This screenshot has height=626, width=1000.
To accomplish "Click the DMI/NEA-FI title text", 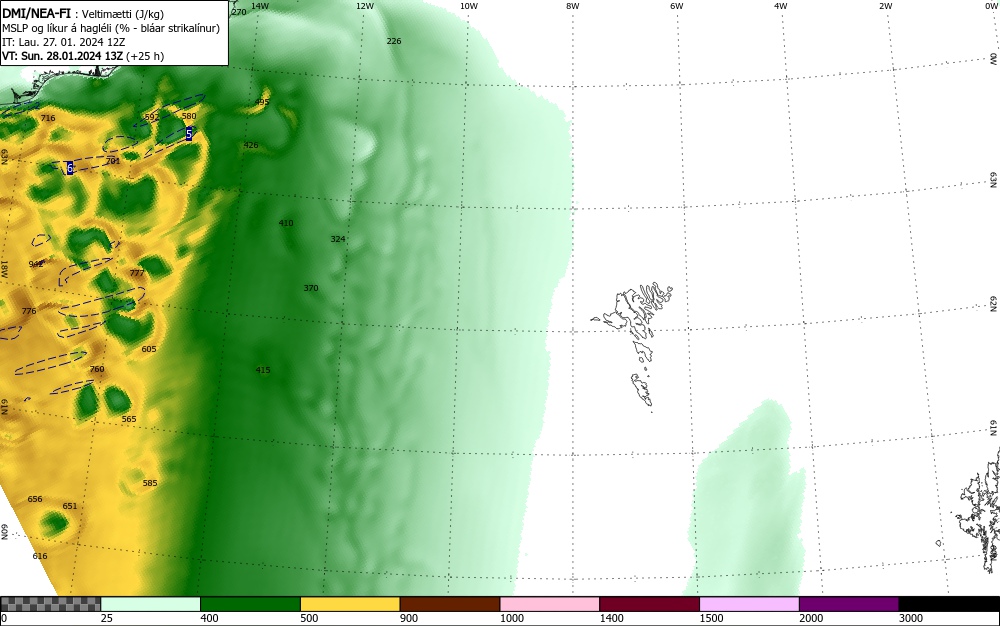I will tap(36, 14).
